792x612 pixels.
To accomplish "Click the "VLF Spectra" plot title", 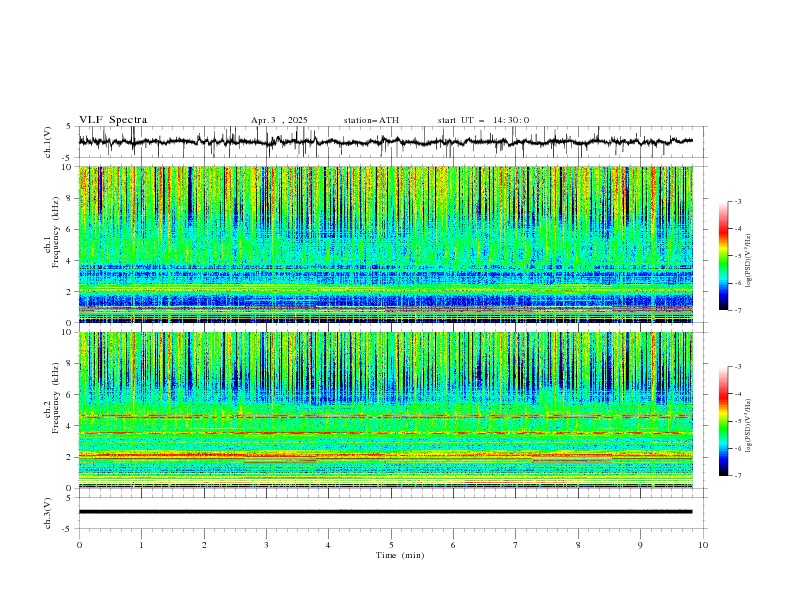I will [113, 120].
